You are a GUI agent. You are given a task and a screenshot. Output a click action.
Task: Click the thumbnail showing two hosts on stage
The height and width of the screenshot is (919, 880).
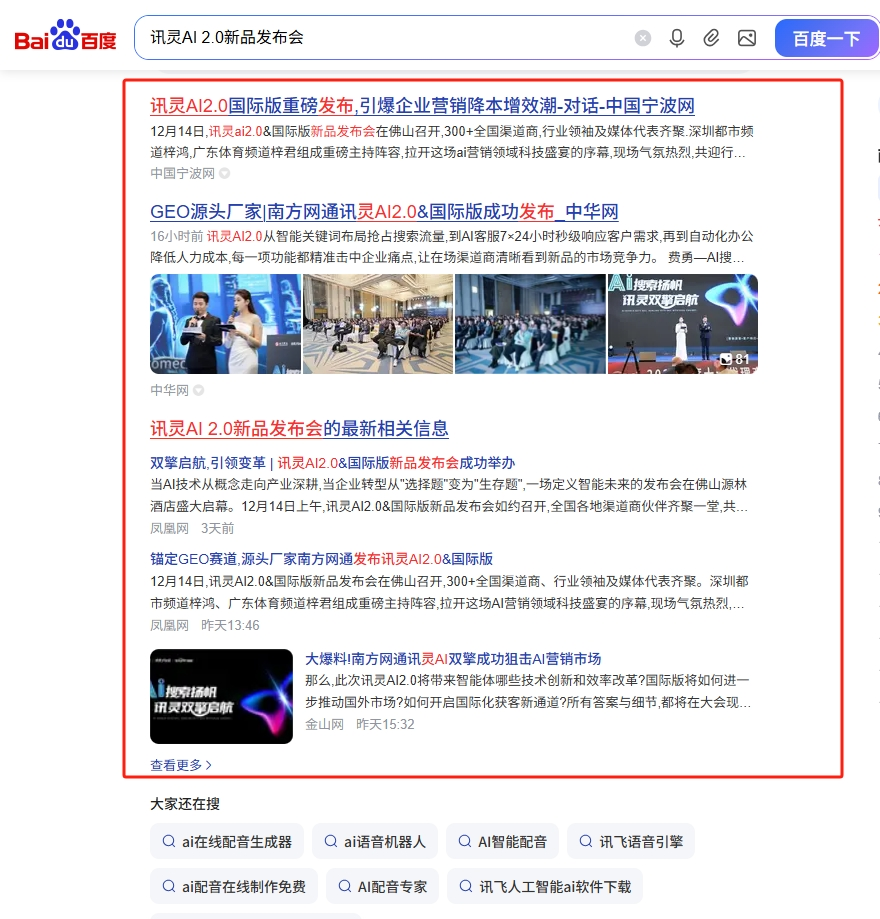225,324
